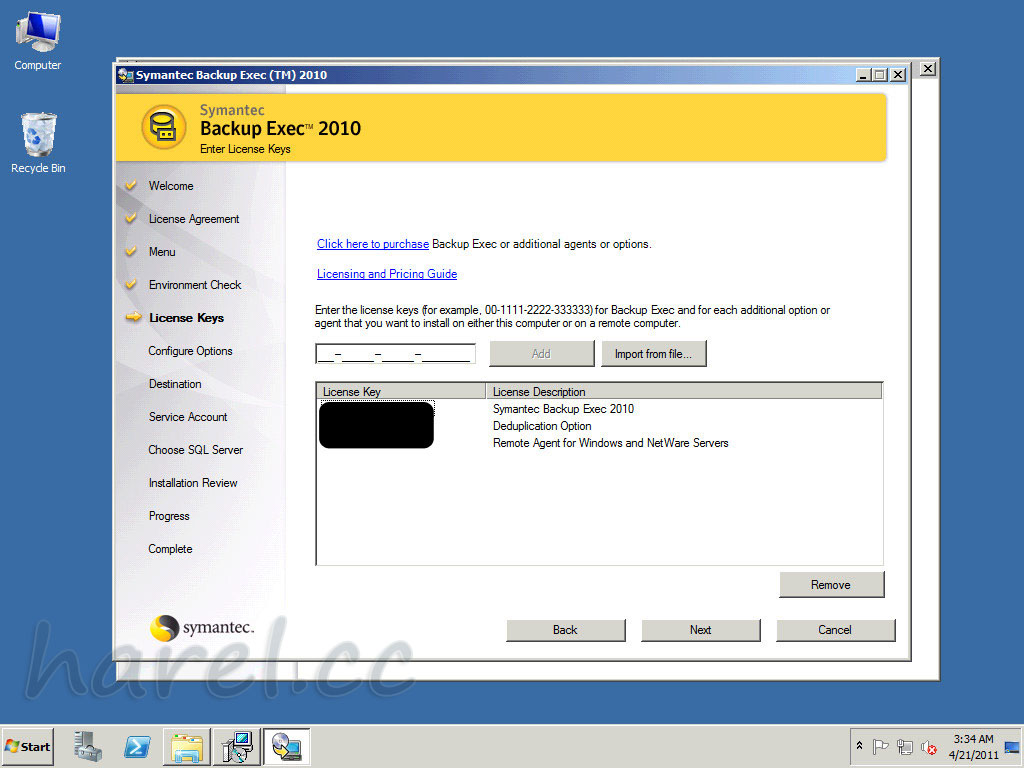Click the Installation Review step
The image size is (1024, 768).
click(x=193, y=483)
